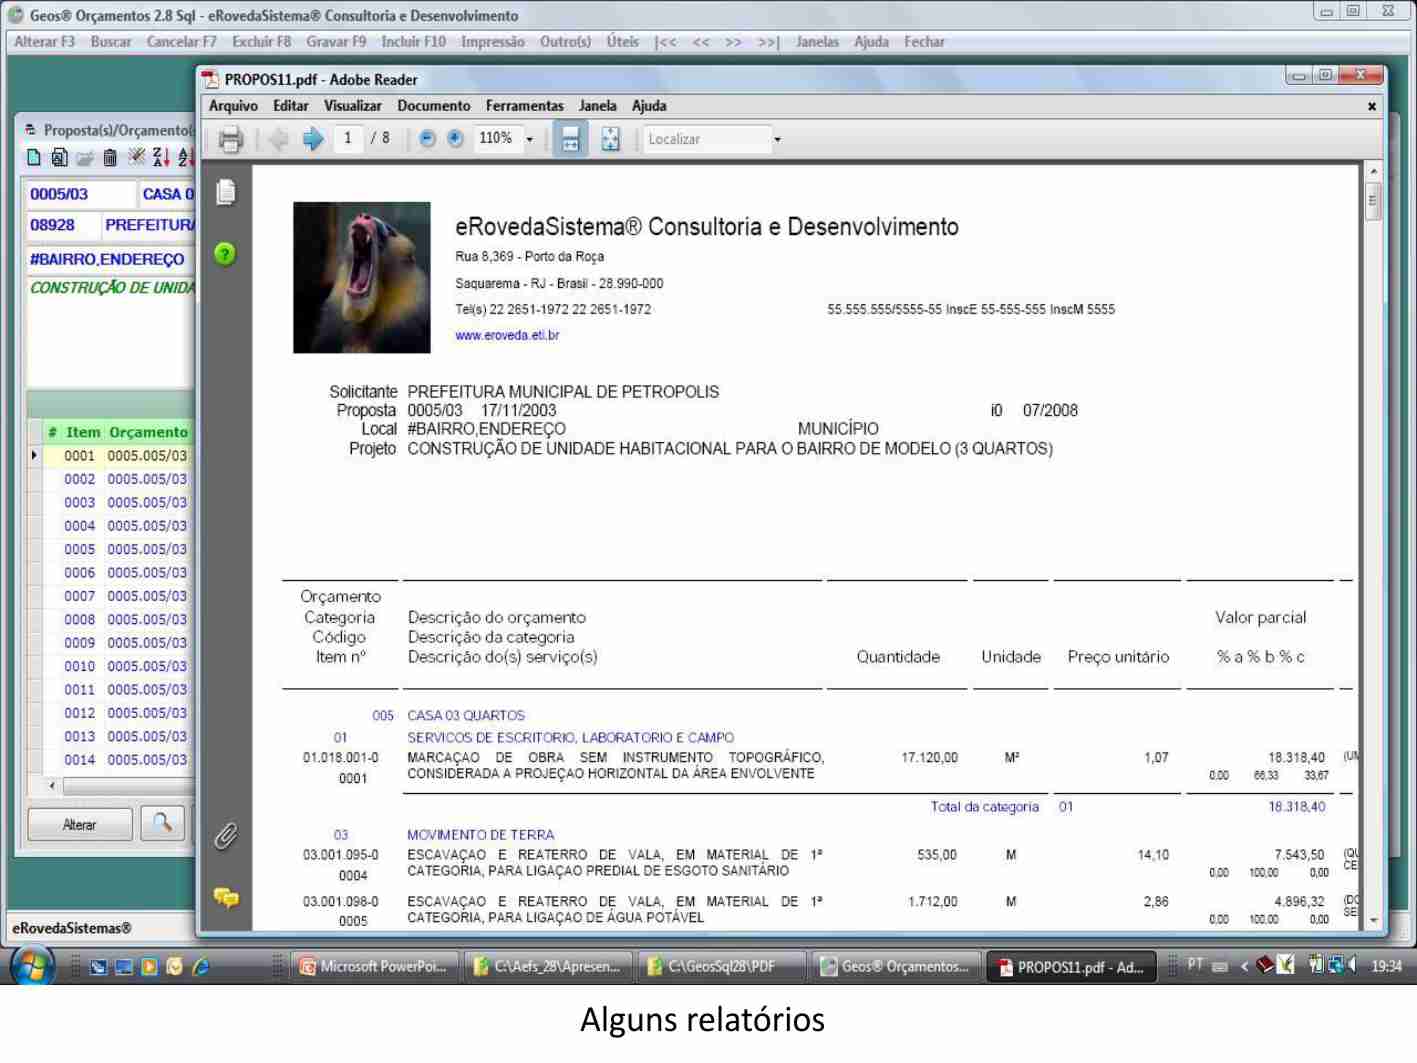Click the trash can delete icon in the Proposta window
Viewport: 1417px width, 1063px height.
click(x=110, y=157)
